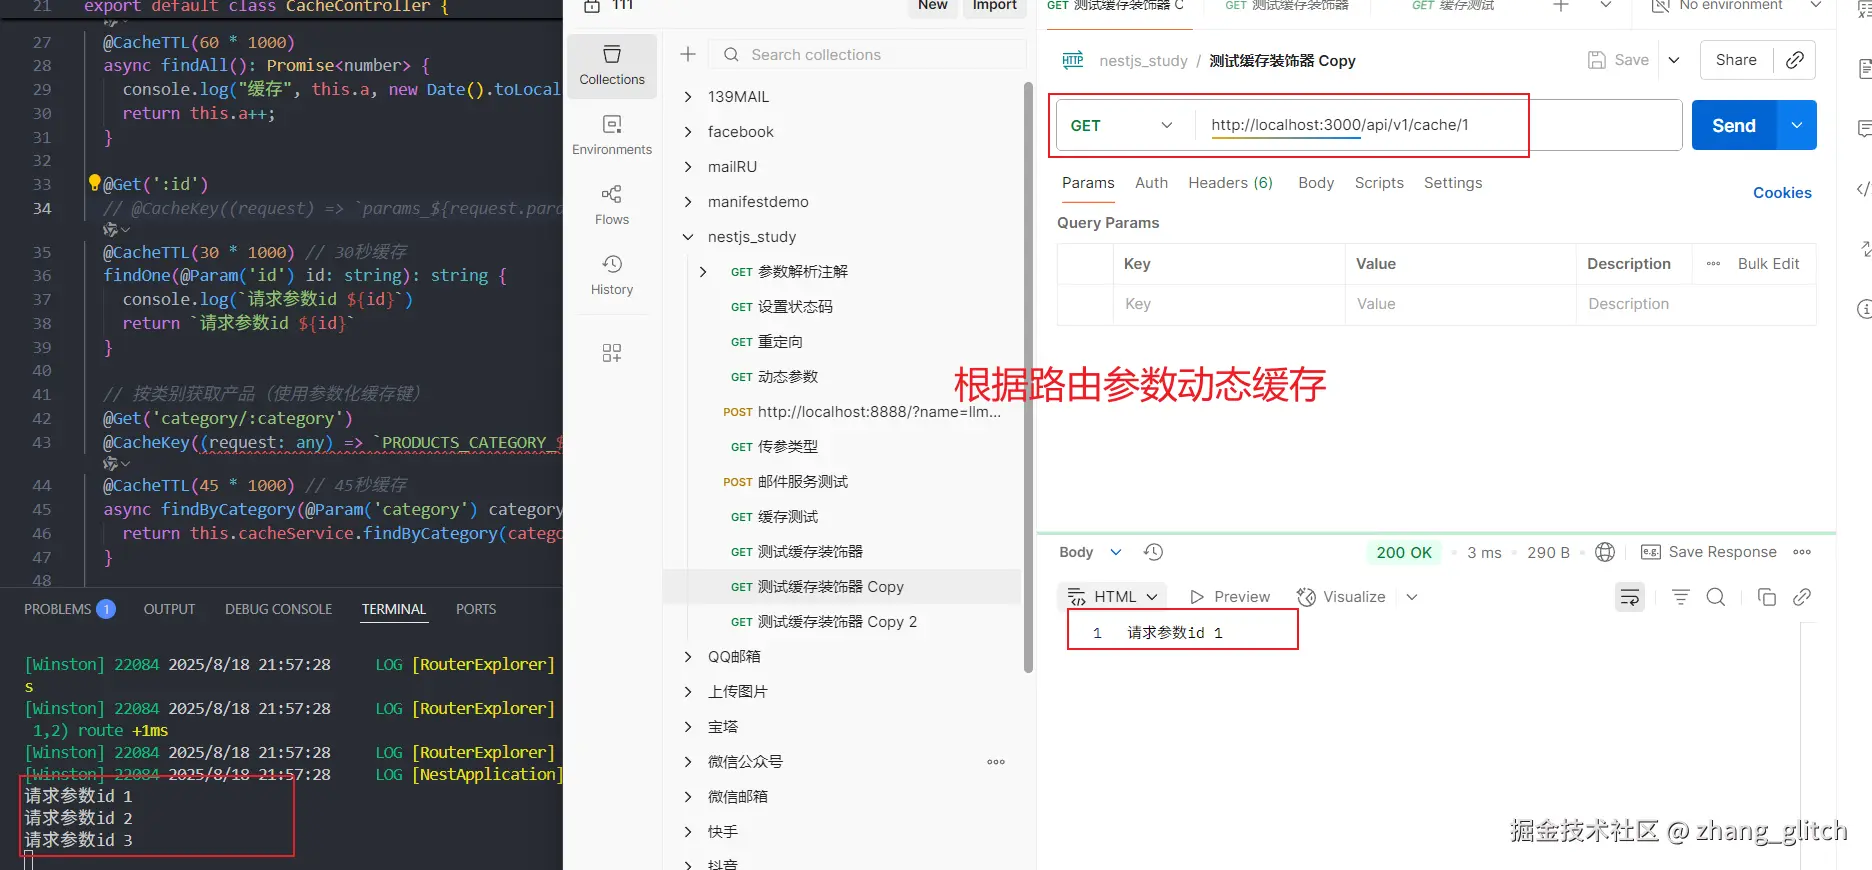
Task: Click the copy response icon
Action: pyautogui.click(x=1767, y=597)
